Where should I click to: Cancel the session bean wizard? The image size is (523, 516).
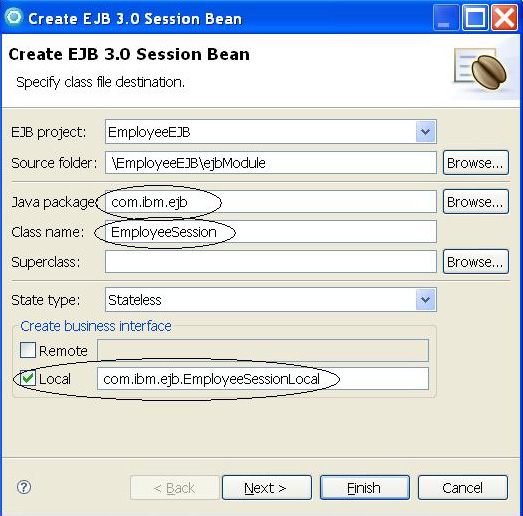pos(463,488)
